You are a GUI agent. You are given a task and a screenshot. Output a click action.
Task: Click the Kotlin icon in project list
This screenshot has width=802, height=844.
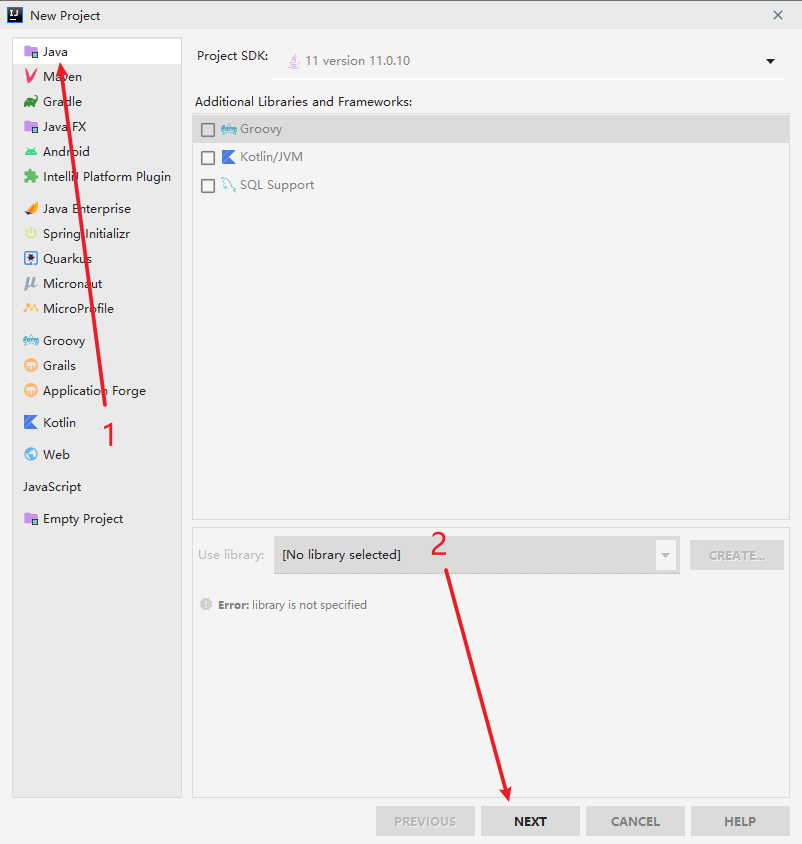coord(31,423)
